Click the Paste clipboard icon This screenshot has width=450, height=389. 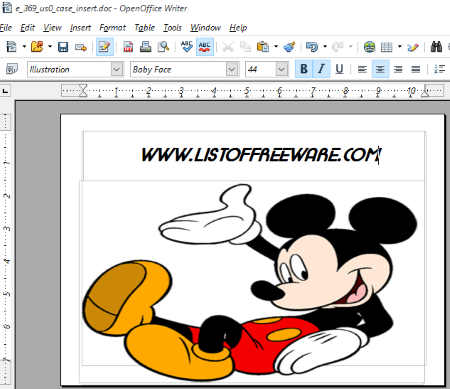263,47
